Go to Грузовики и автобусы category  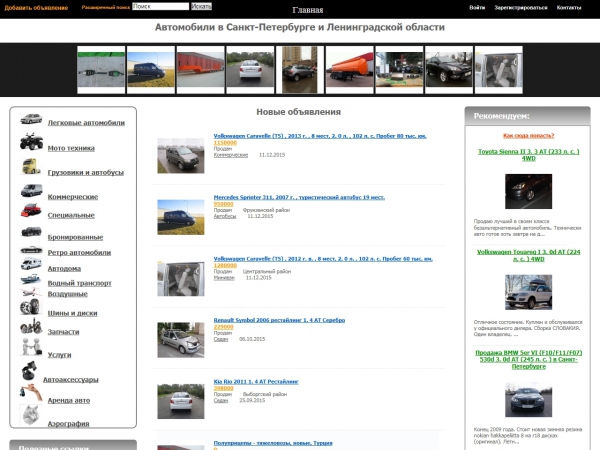tap(86, 173)
